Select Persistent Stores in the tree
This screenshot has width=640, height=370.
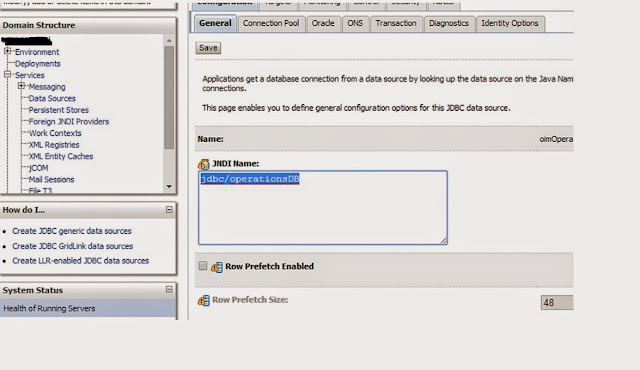(58, 110)
